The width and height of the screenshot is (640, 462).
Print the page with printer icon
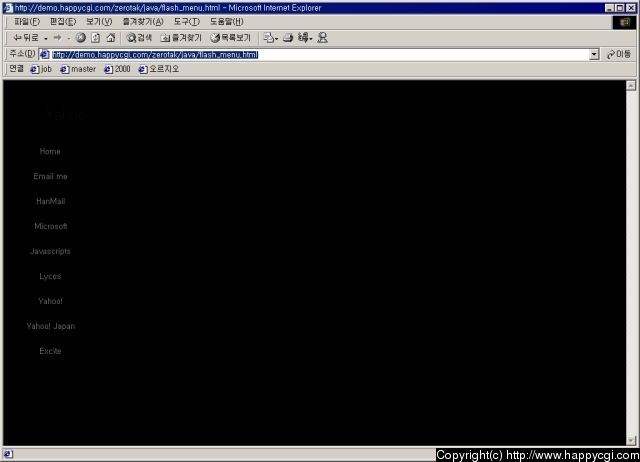288,38
